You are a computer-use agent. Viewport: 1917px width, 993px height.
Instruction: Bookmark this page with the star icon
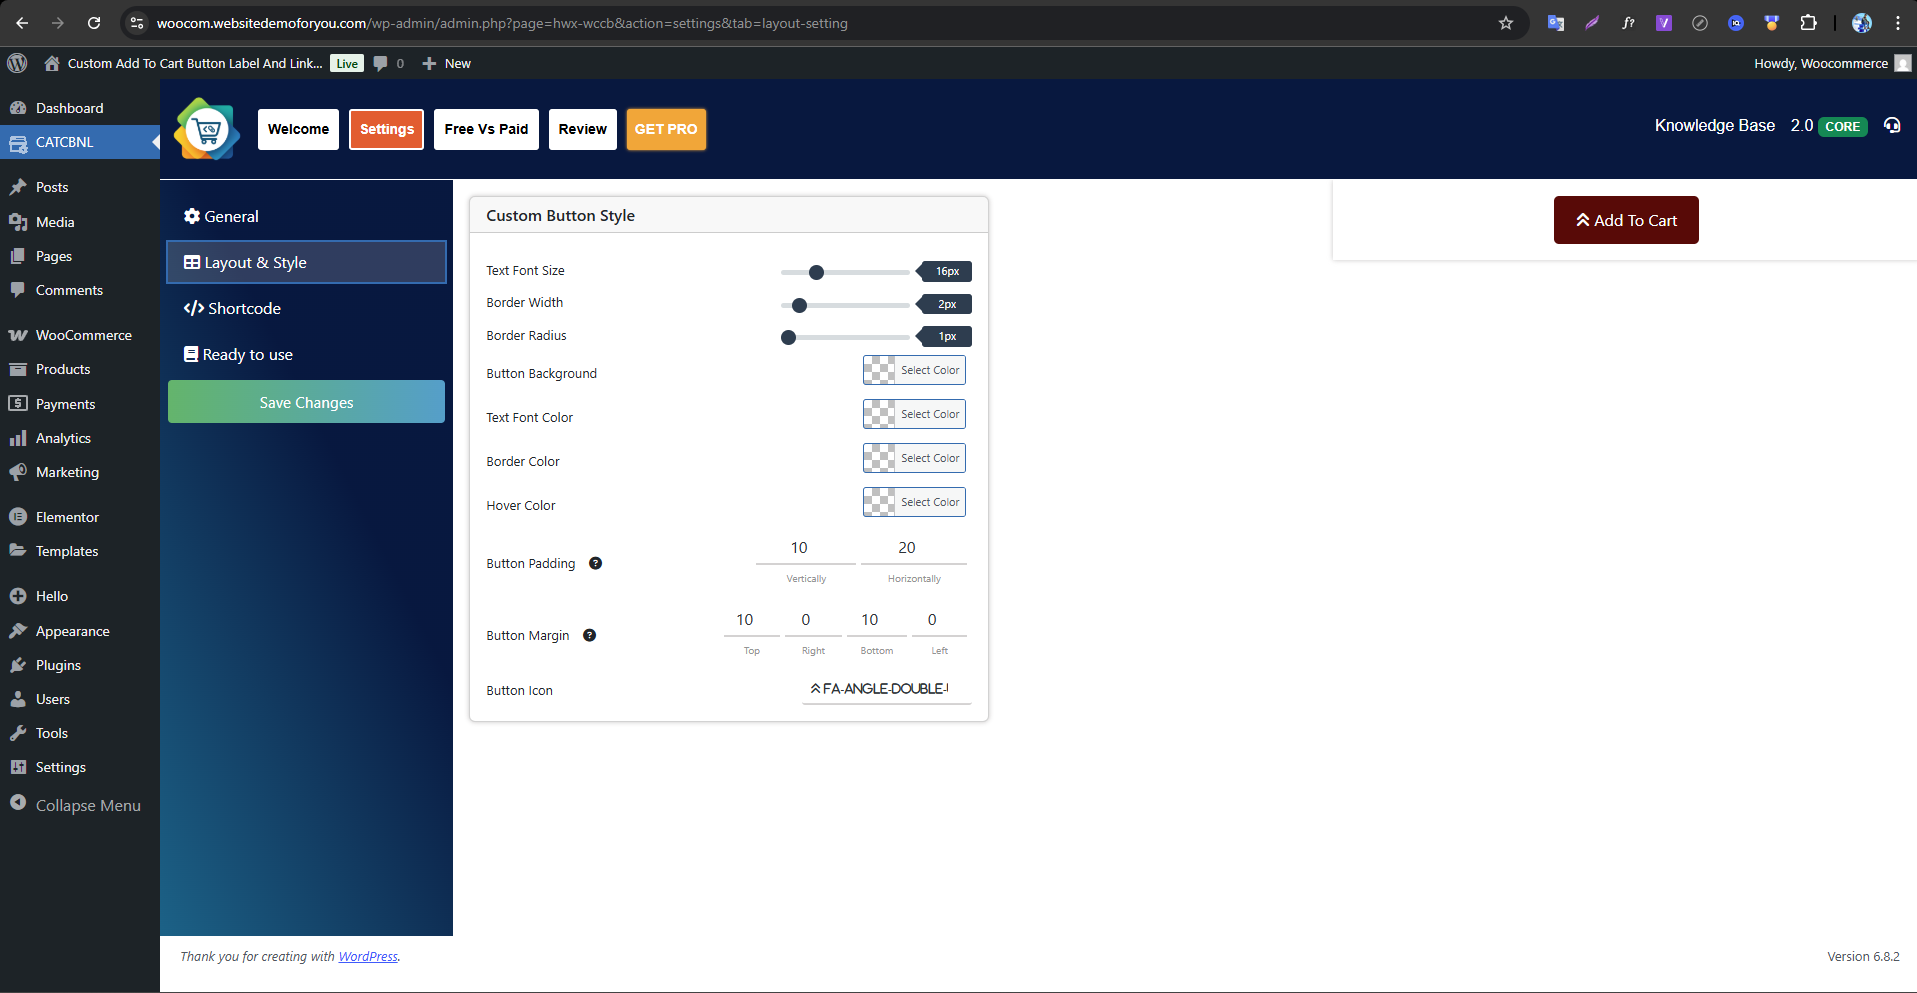(1505, 23)
